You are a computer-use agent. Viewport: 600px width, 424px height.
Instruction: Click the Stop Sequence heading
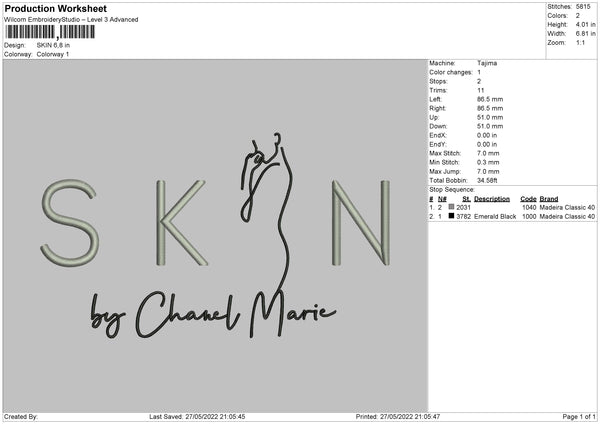[452, 190]
